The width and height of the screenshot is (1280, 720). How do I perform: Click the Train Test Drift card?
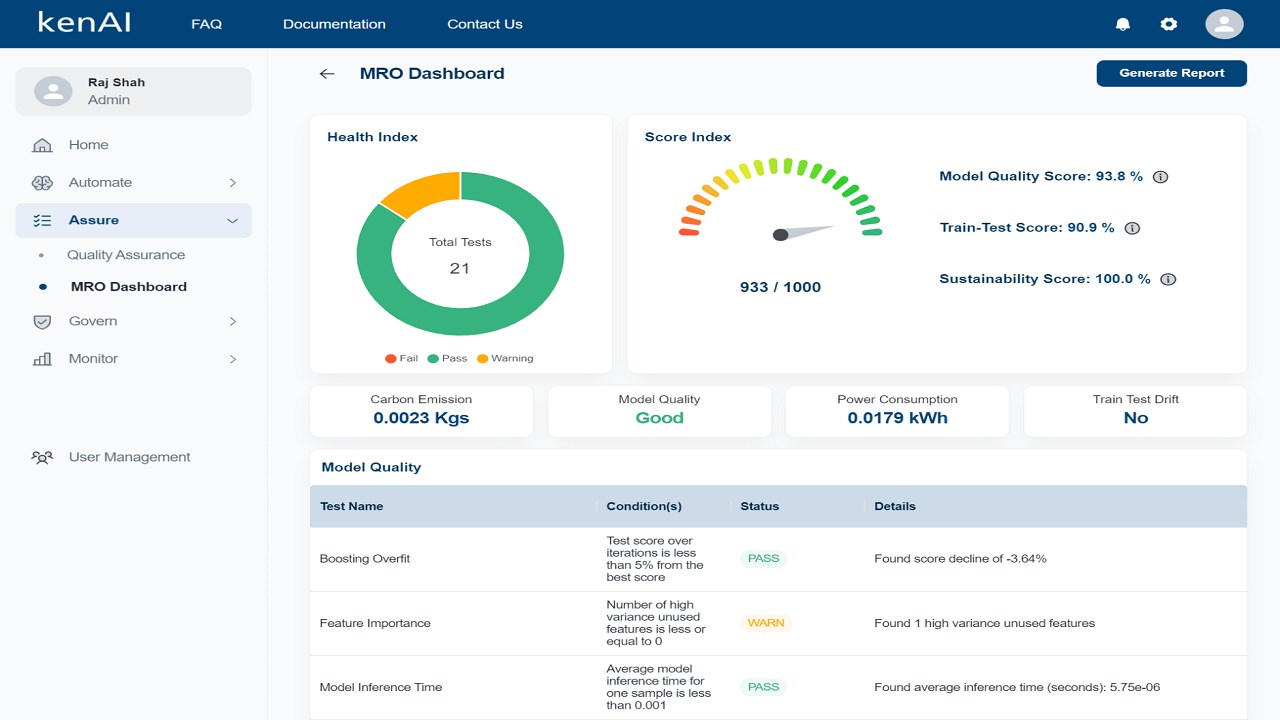tap(1136, 411)
